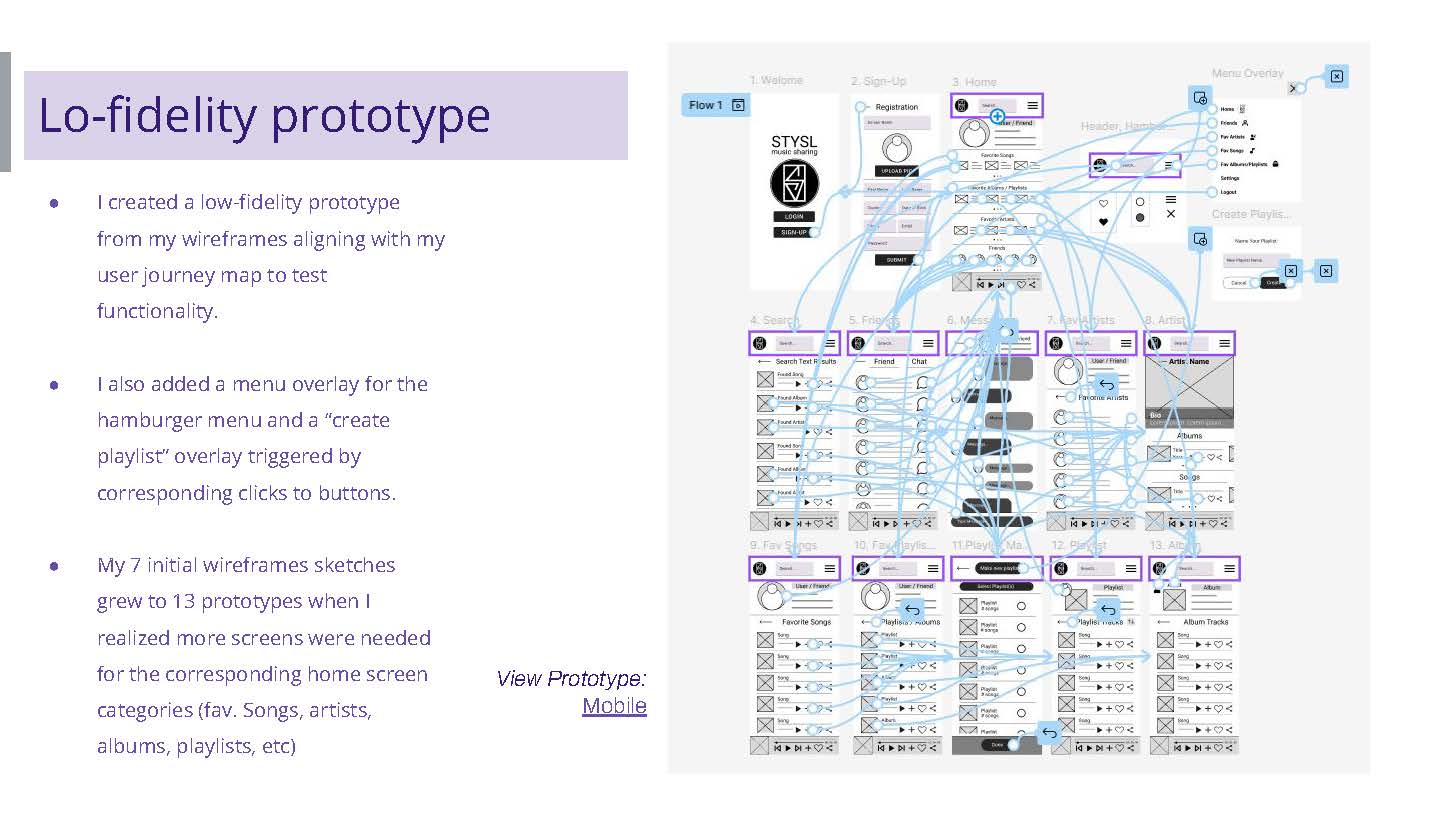This screenshot has width=1450, height=816.
Task: Open hamburger menu on Fav Artists screen
Action: tap(1126, 343)
